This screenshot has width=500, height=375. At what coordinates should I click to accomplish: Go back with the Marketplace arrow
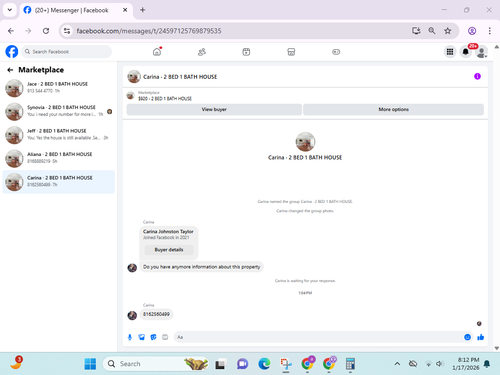(10, 70)
